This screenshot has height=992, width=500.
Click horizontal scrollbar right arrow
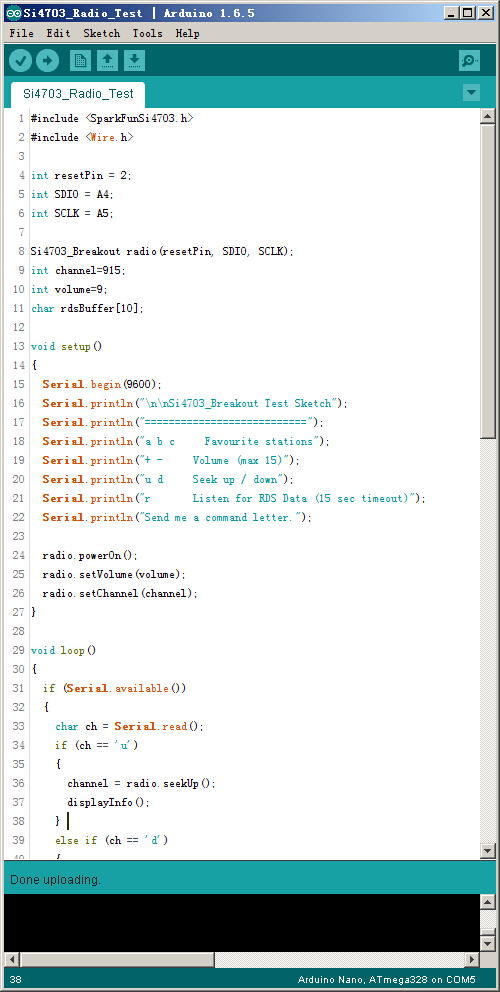(x=472, y=959)
